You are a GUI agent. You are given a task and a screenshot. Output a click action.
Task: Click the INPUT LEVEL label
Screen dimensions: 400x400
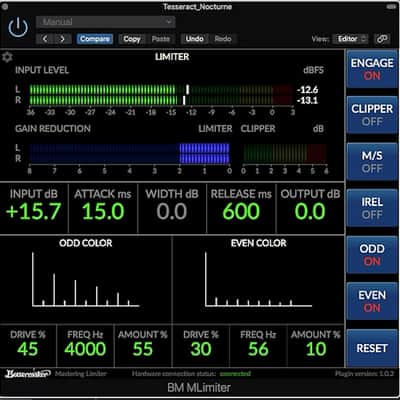click(x=42, y=70)
